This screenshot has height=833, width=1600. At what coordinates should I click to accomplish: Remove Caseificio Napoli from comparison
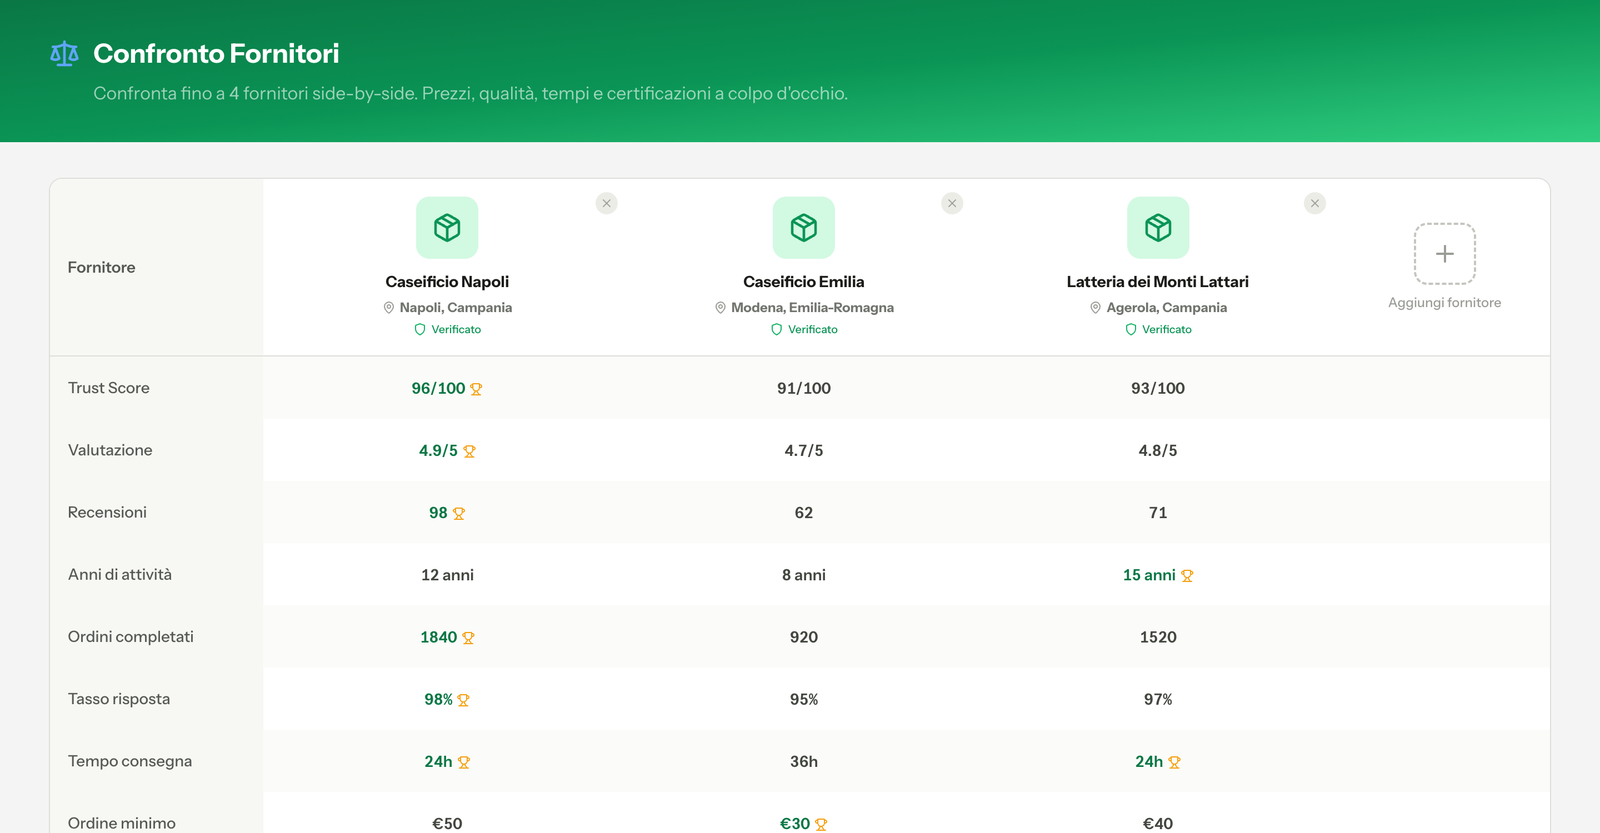pos(606,203)
